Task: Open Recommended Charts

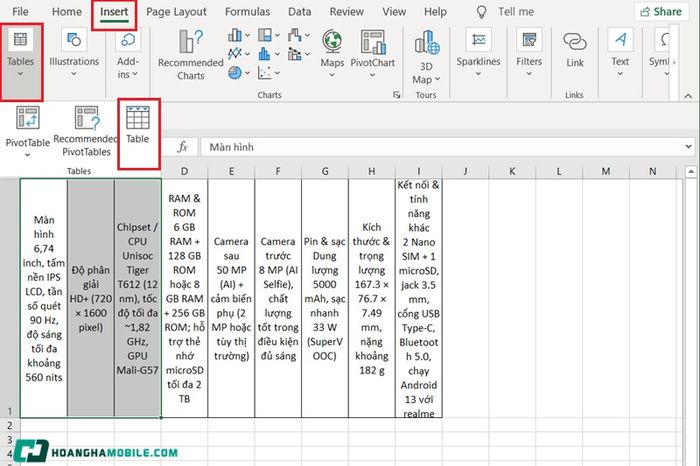Action: click(191, 55)
